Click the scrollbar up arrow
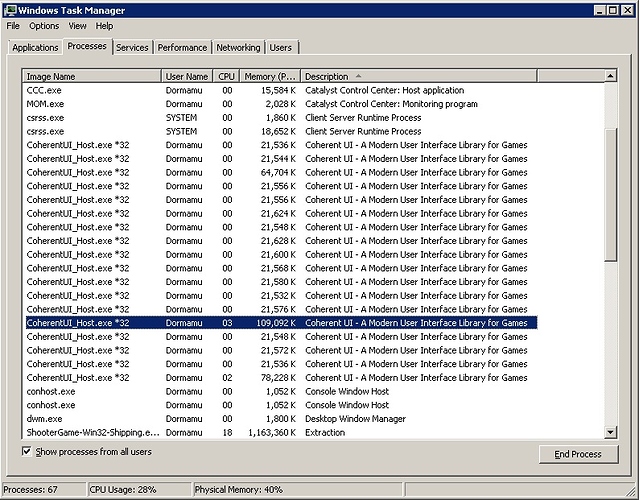The width and height of the screenshot is (639, 500). pyautogui.click(x=611, y=76)
